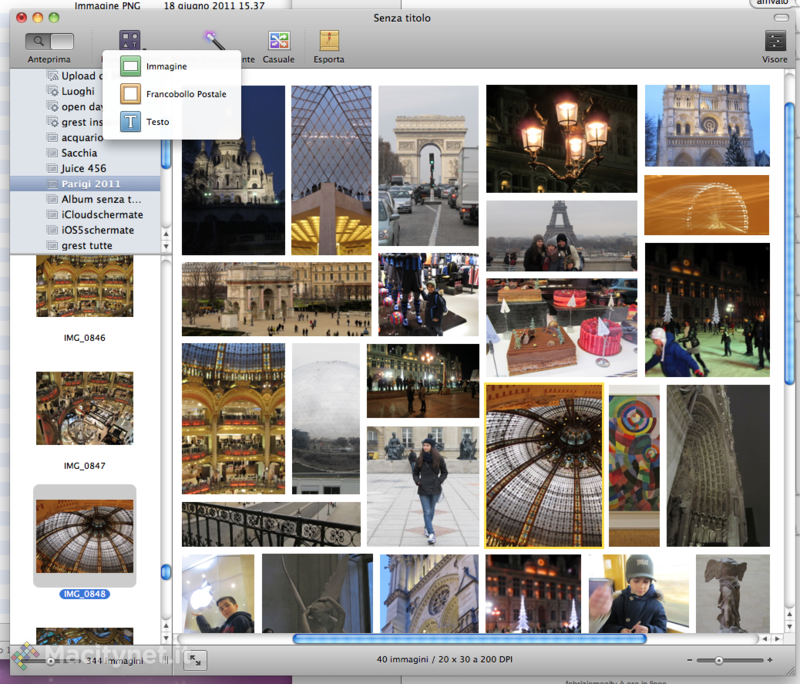Click the fullscreen arrows button at bottom
The height and width of the screenshot is (684, 800).
point(196,660)
